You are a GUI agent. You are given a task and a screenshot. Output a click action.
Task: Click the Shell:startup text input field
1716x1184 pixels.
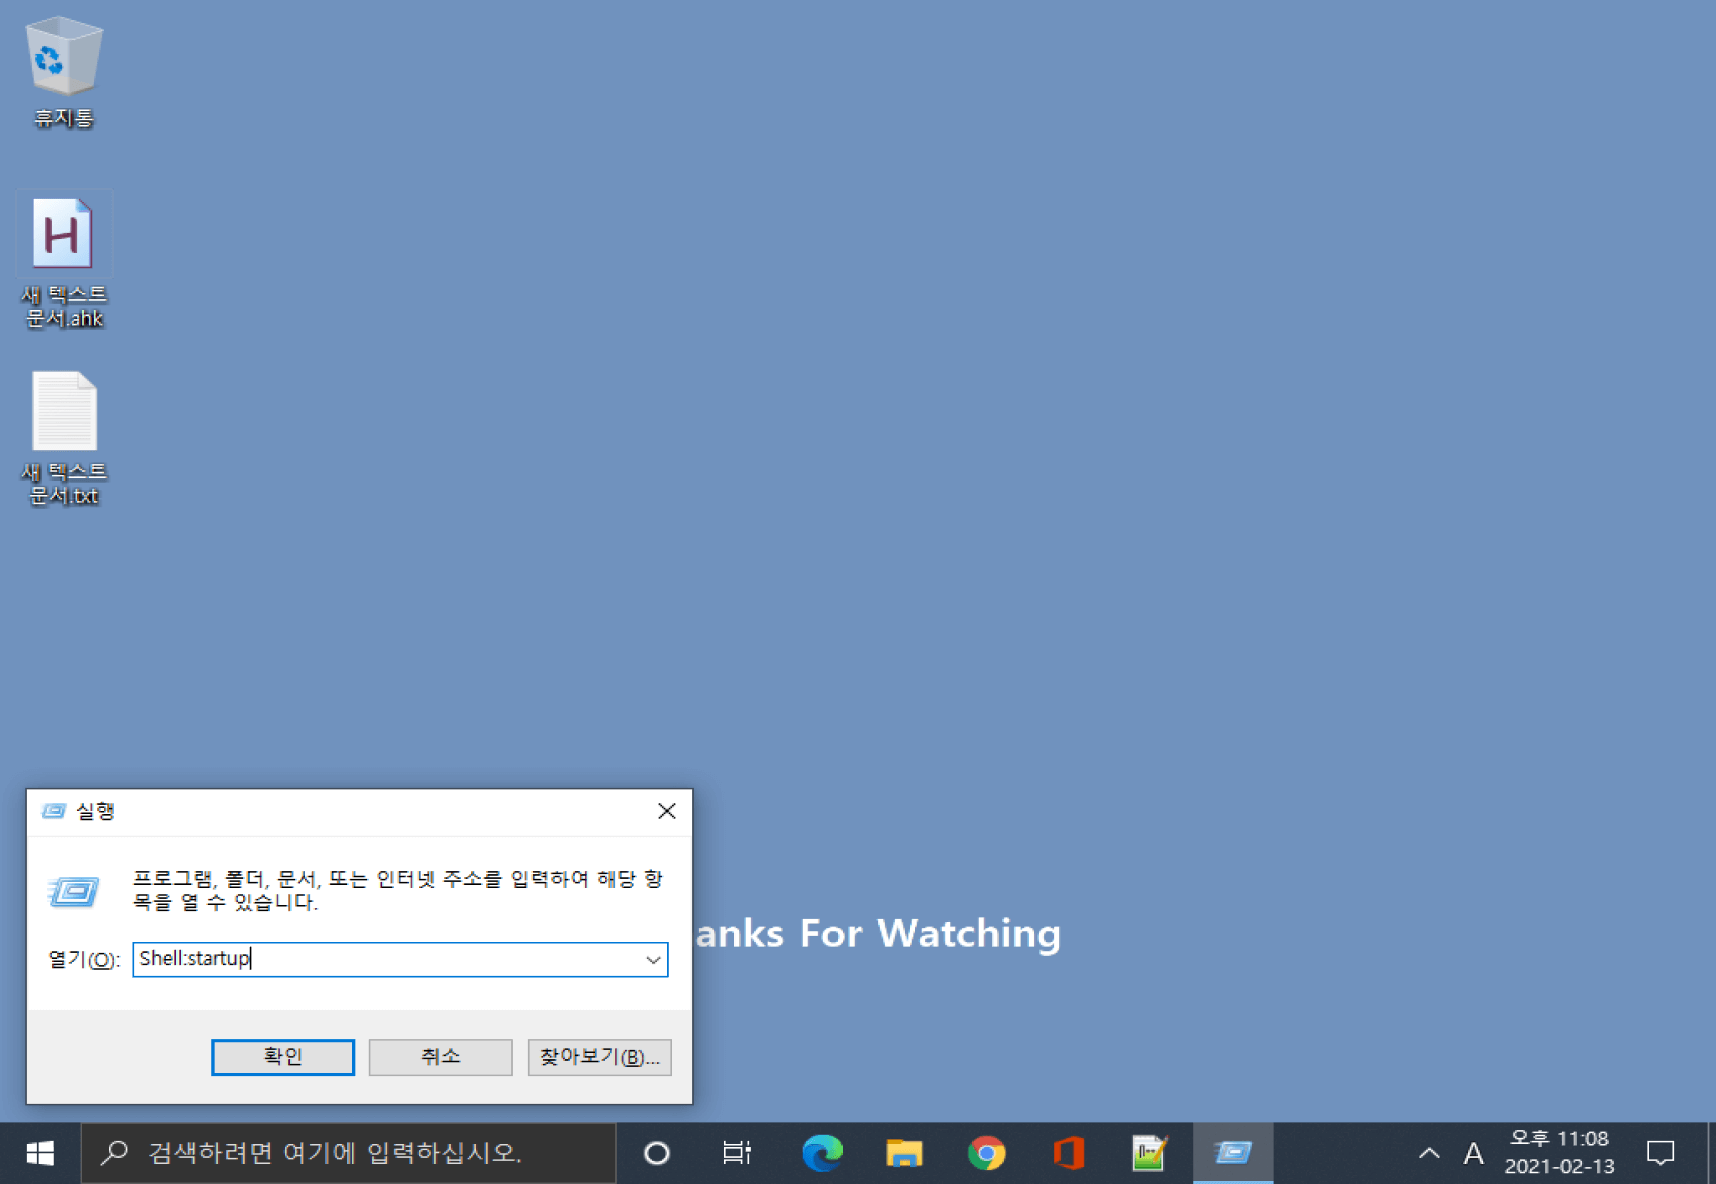(x=388, y=960)
